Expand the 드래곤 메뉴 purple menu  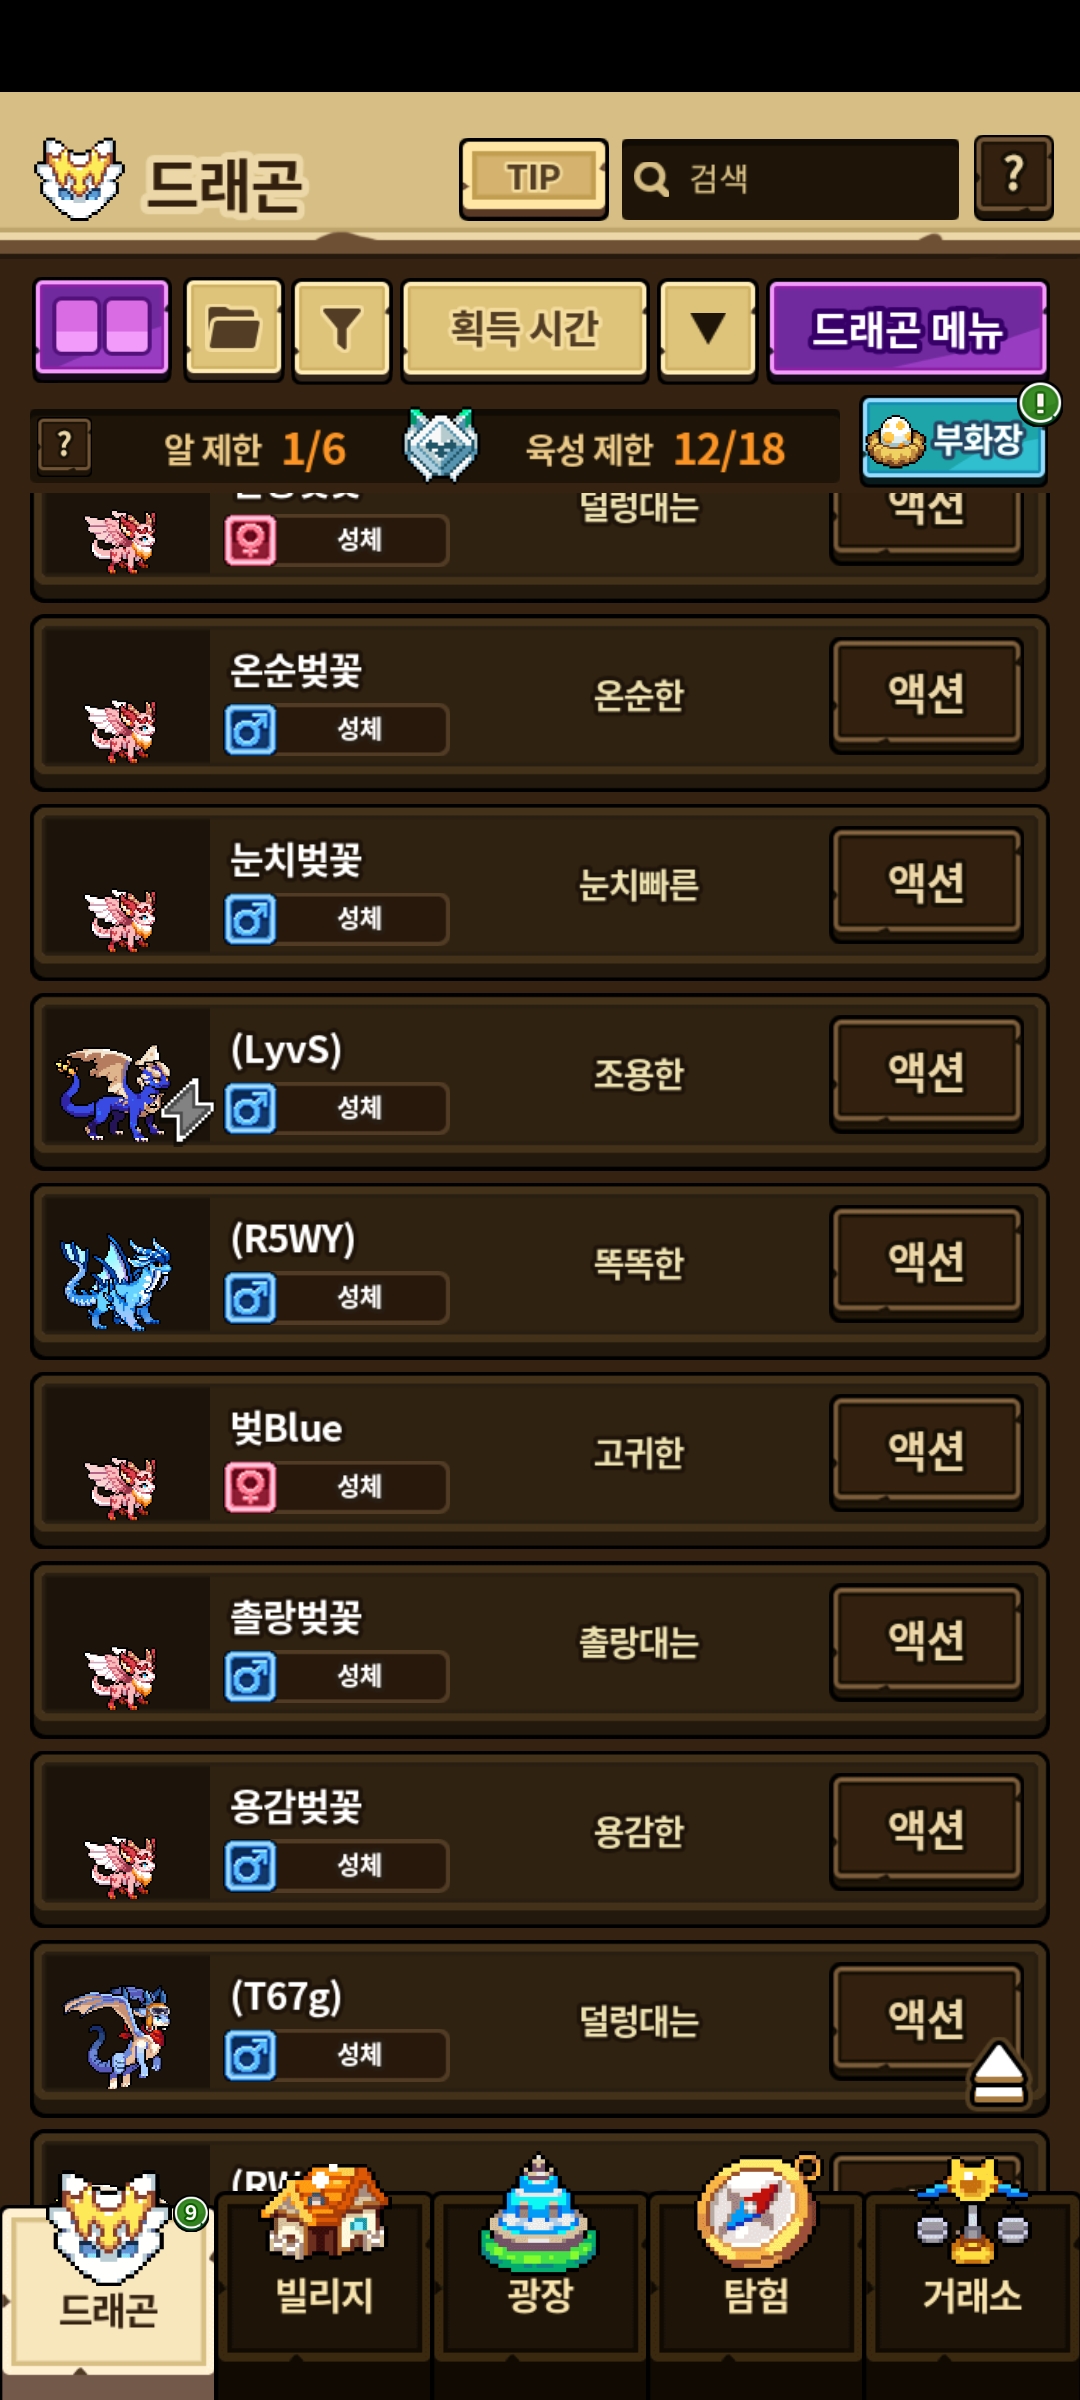click(908, 329)
